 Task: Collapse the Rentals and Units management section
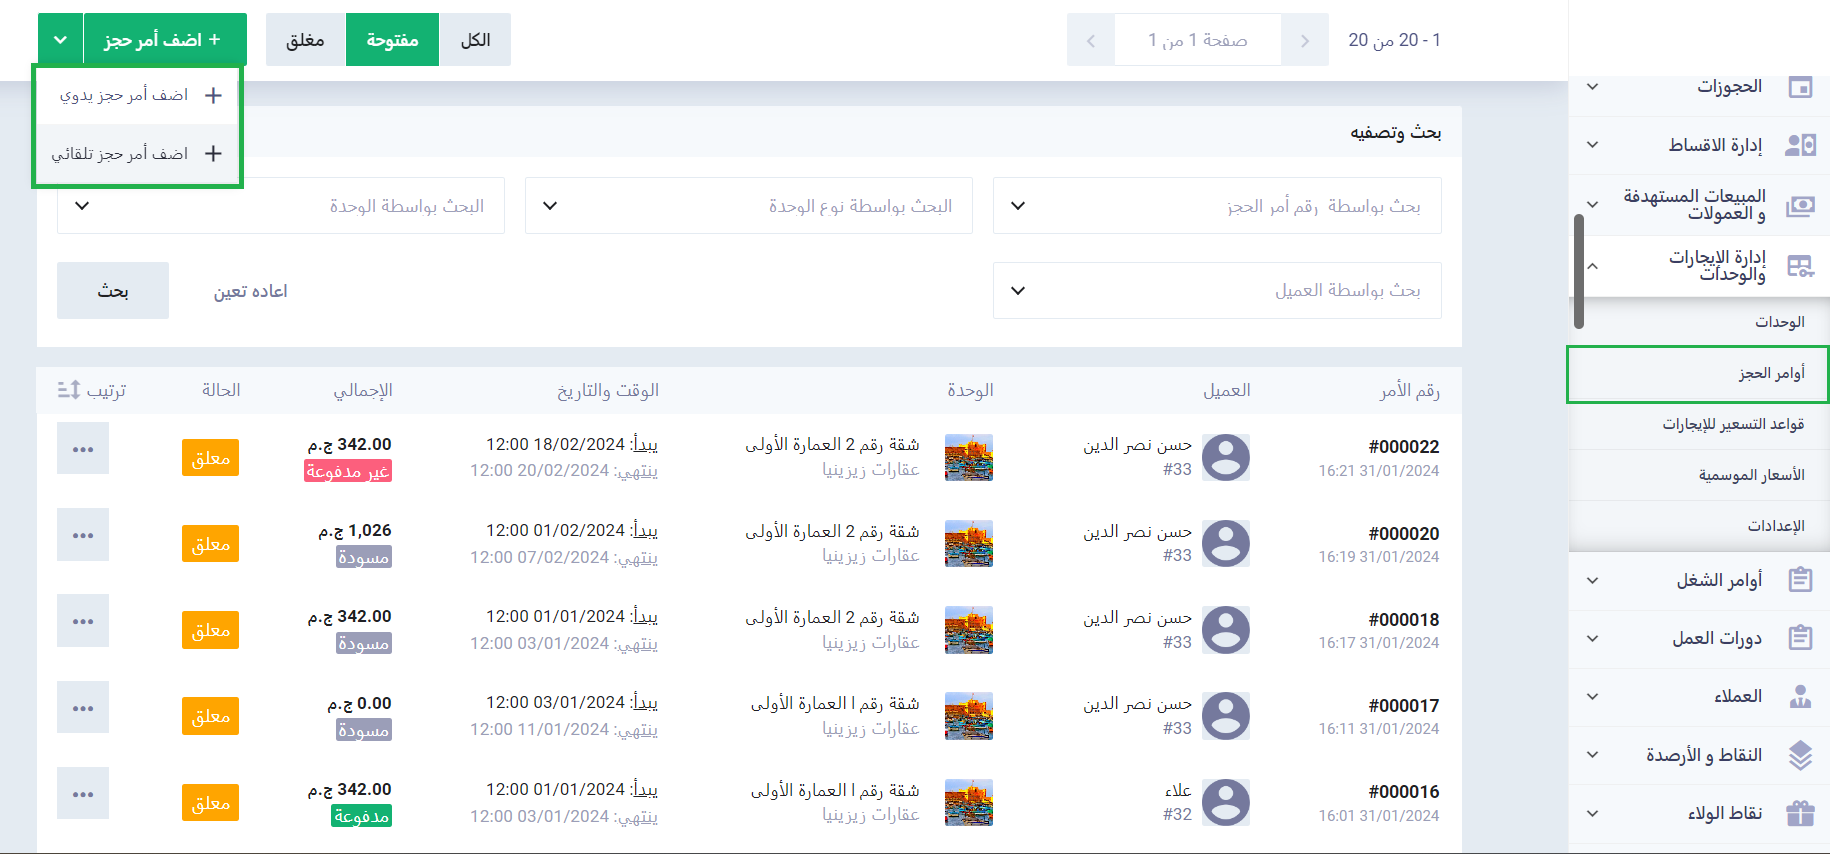tap(1593, 266)
